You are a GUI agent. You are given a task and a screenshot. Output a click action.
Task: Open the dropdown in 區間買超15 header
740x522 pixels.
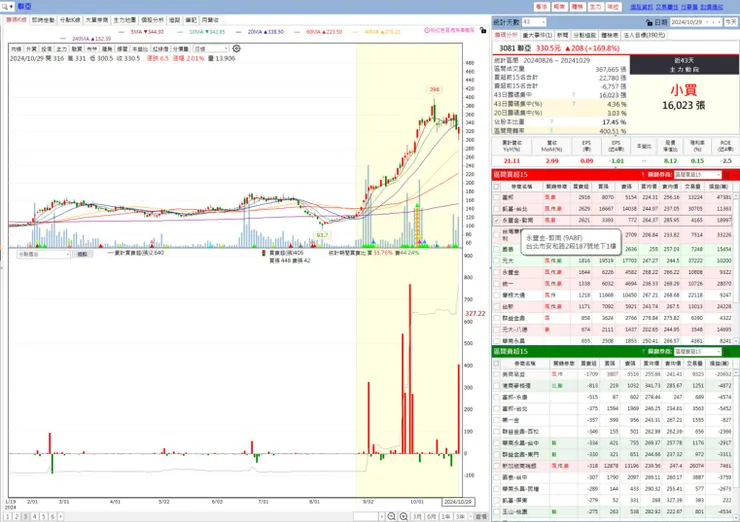[x=698, y=175]
